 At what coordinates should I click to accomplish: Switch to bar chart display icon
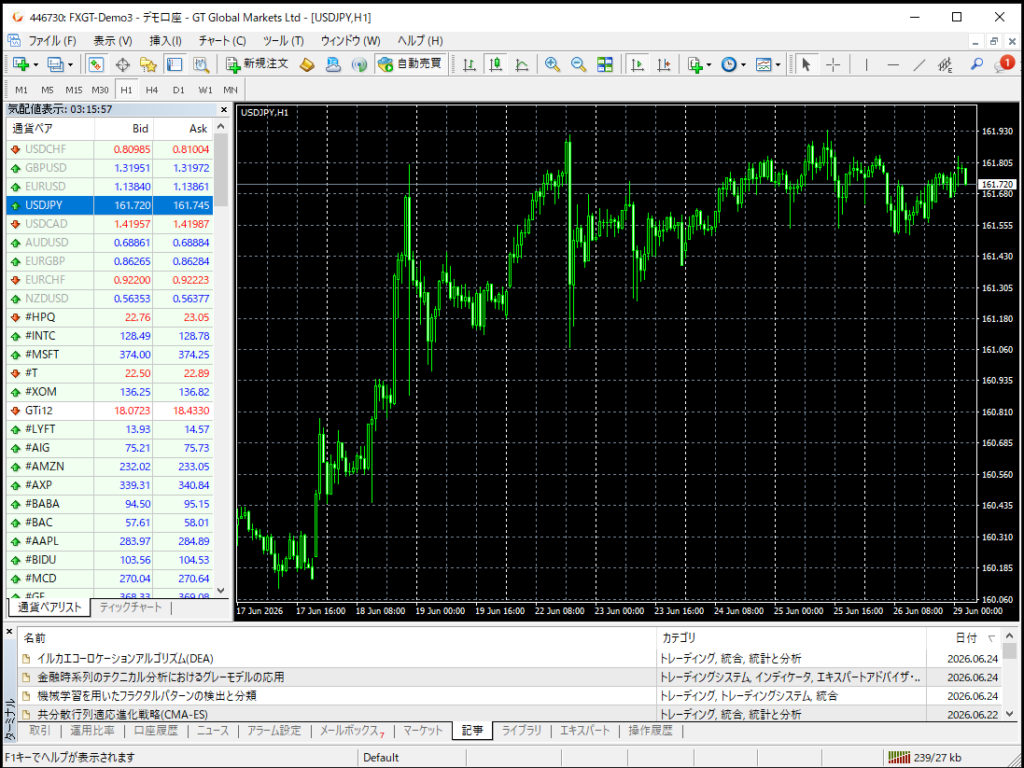469,64
